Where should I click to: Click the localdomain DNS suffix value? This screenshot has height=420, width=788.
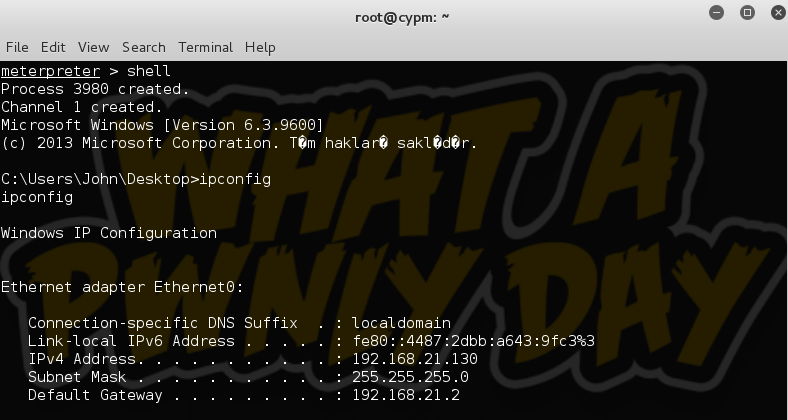[x=401, y=323]
